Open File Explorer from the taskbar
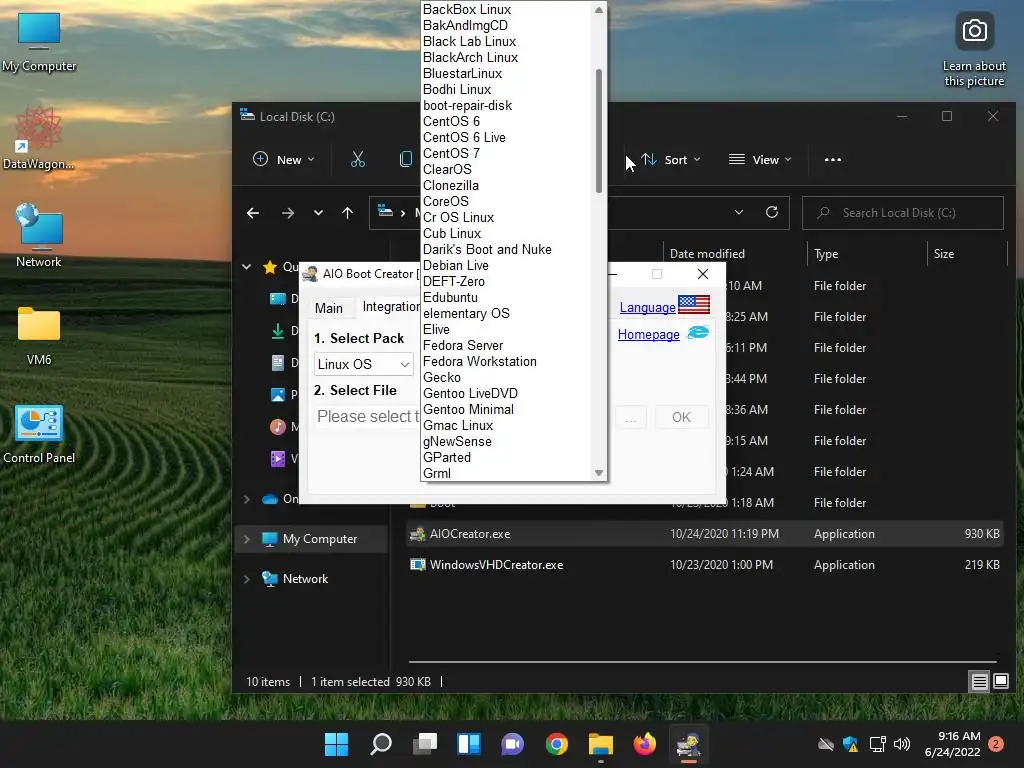Image resolution: width=1024 pixels, height=768 pixels. (x=601, y=744)
